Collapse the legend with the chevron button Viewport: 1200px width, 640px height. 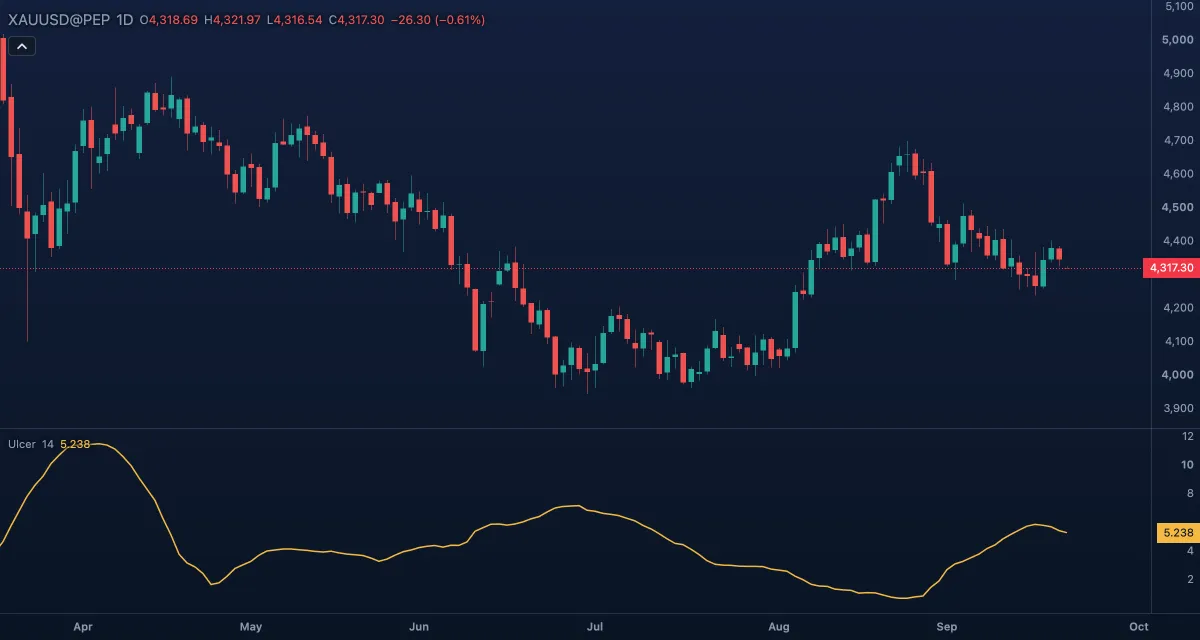coord(22,45)
